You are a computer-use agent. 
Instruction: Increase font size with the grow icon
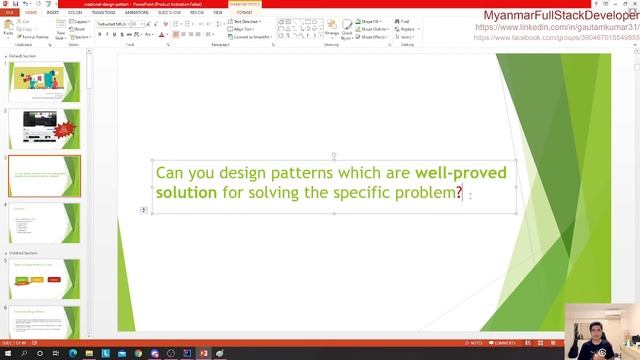coord(149,24)
